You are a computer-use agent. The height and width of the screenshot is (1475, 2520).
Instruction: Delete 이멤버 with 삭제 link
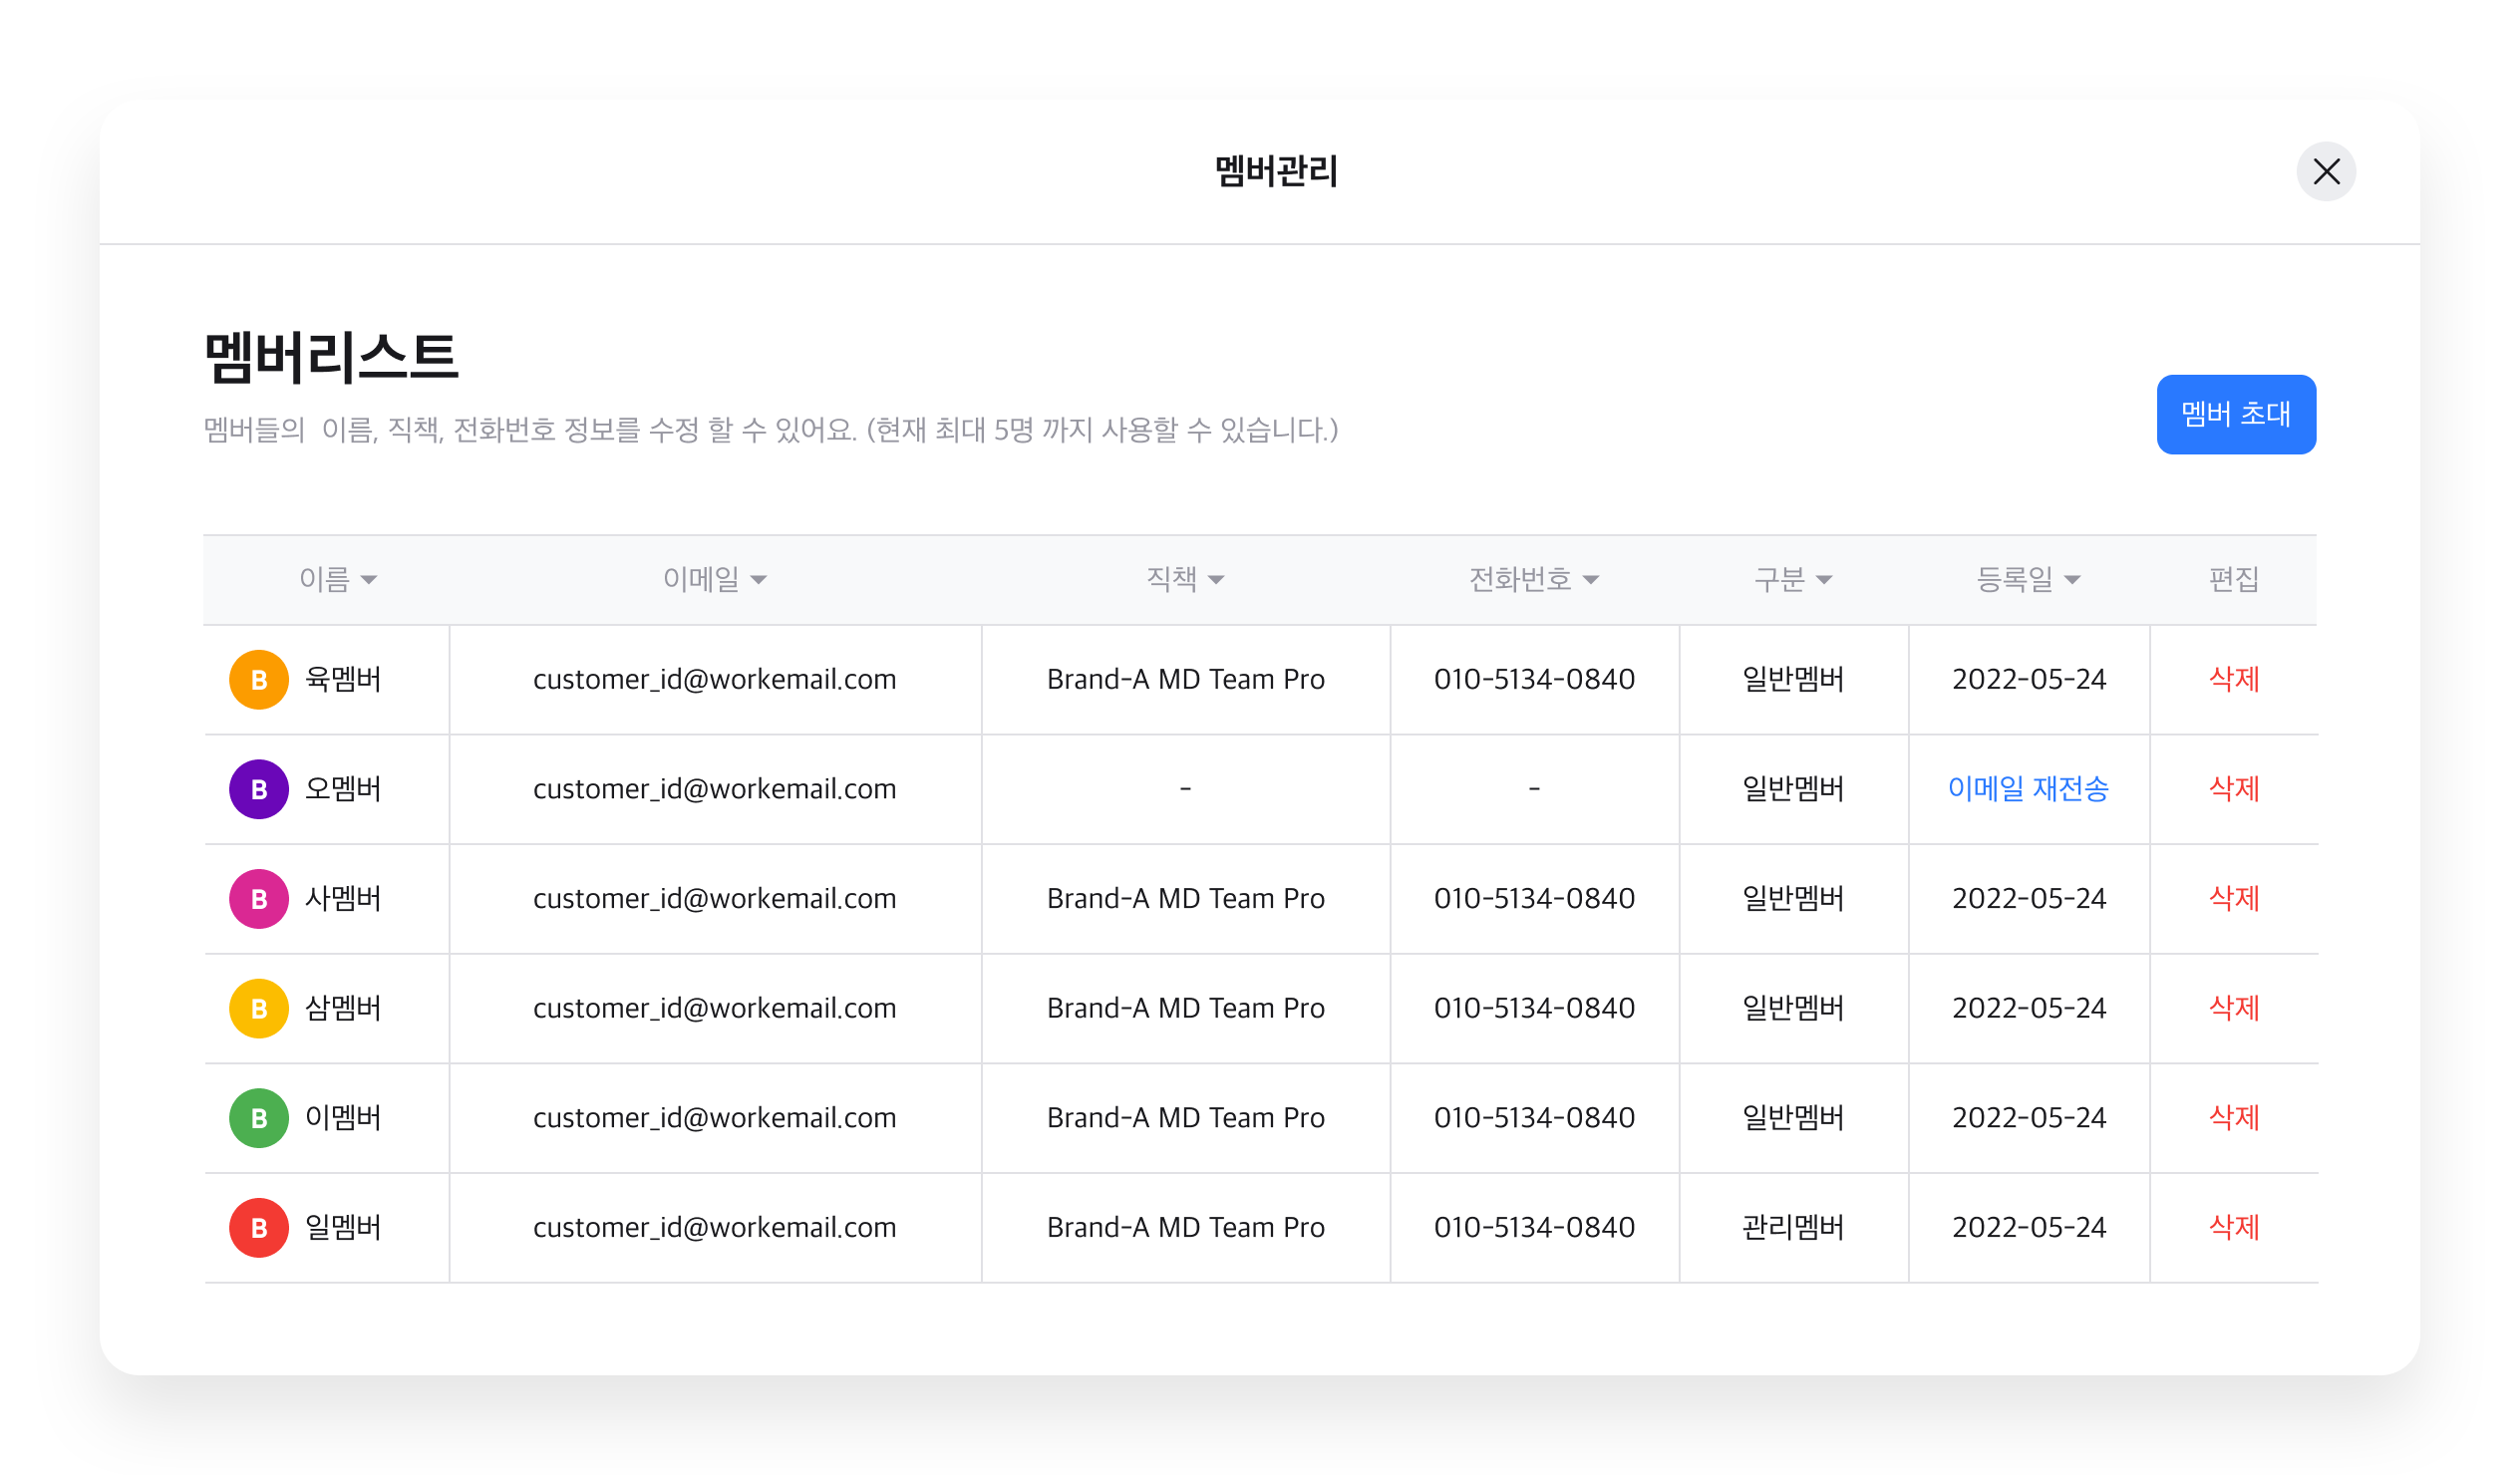point(2234,1117)
